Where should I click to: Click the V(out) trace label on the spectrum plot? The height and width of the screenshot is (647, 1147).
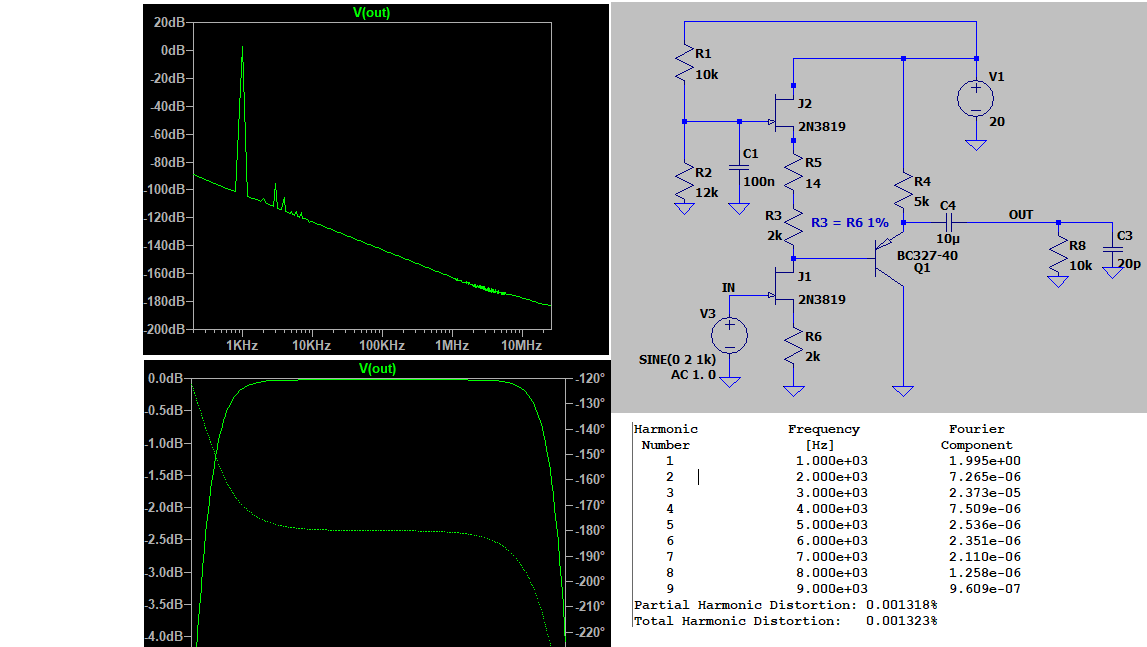pos(372,12)
